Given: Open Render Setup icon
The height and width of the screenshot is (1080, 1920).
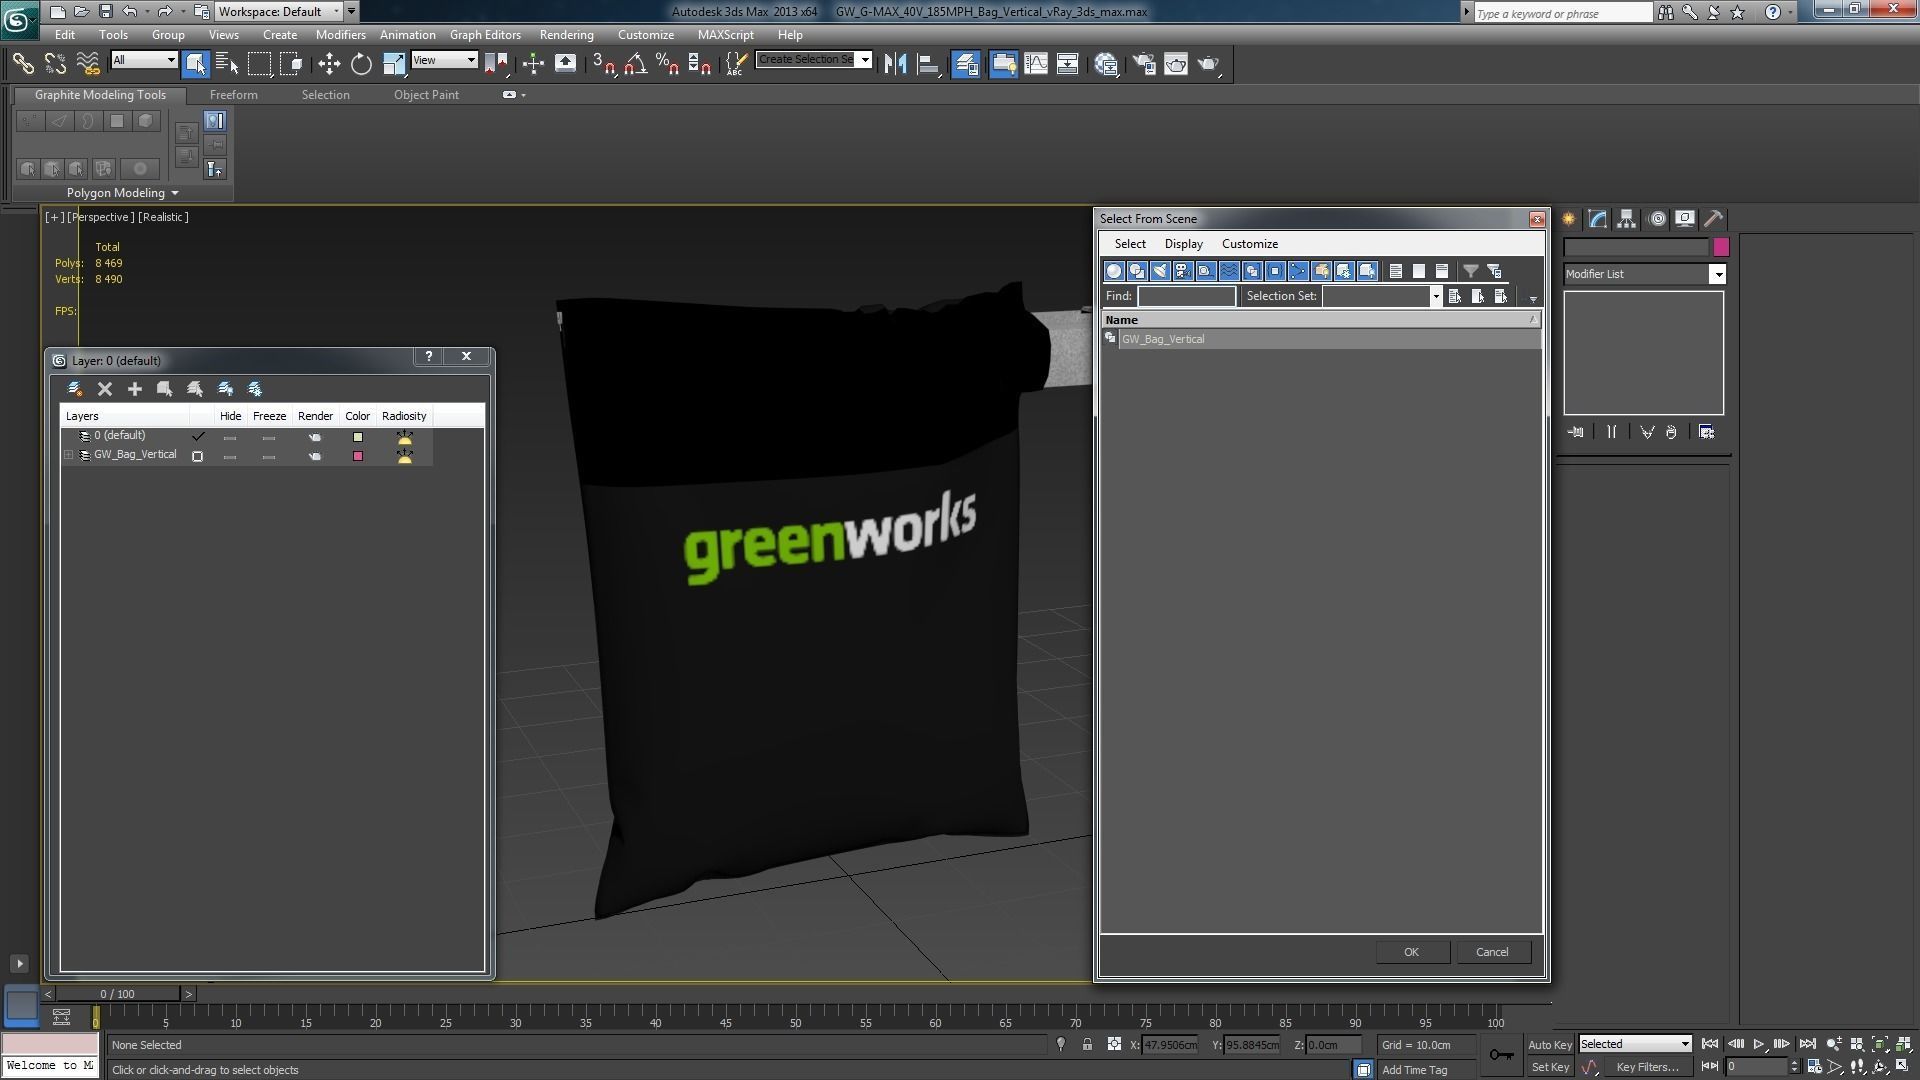Looking at the screenshot, I should 1144,64.
